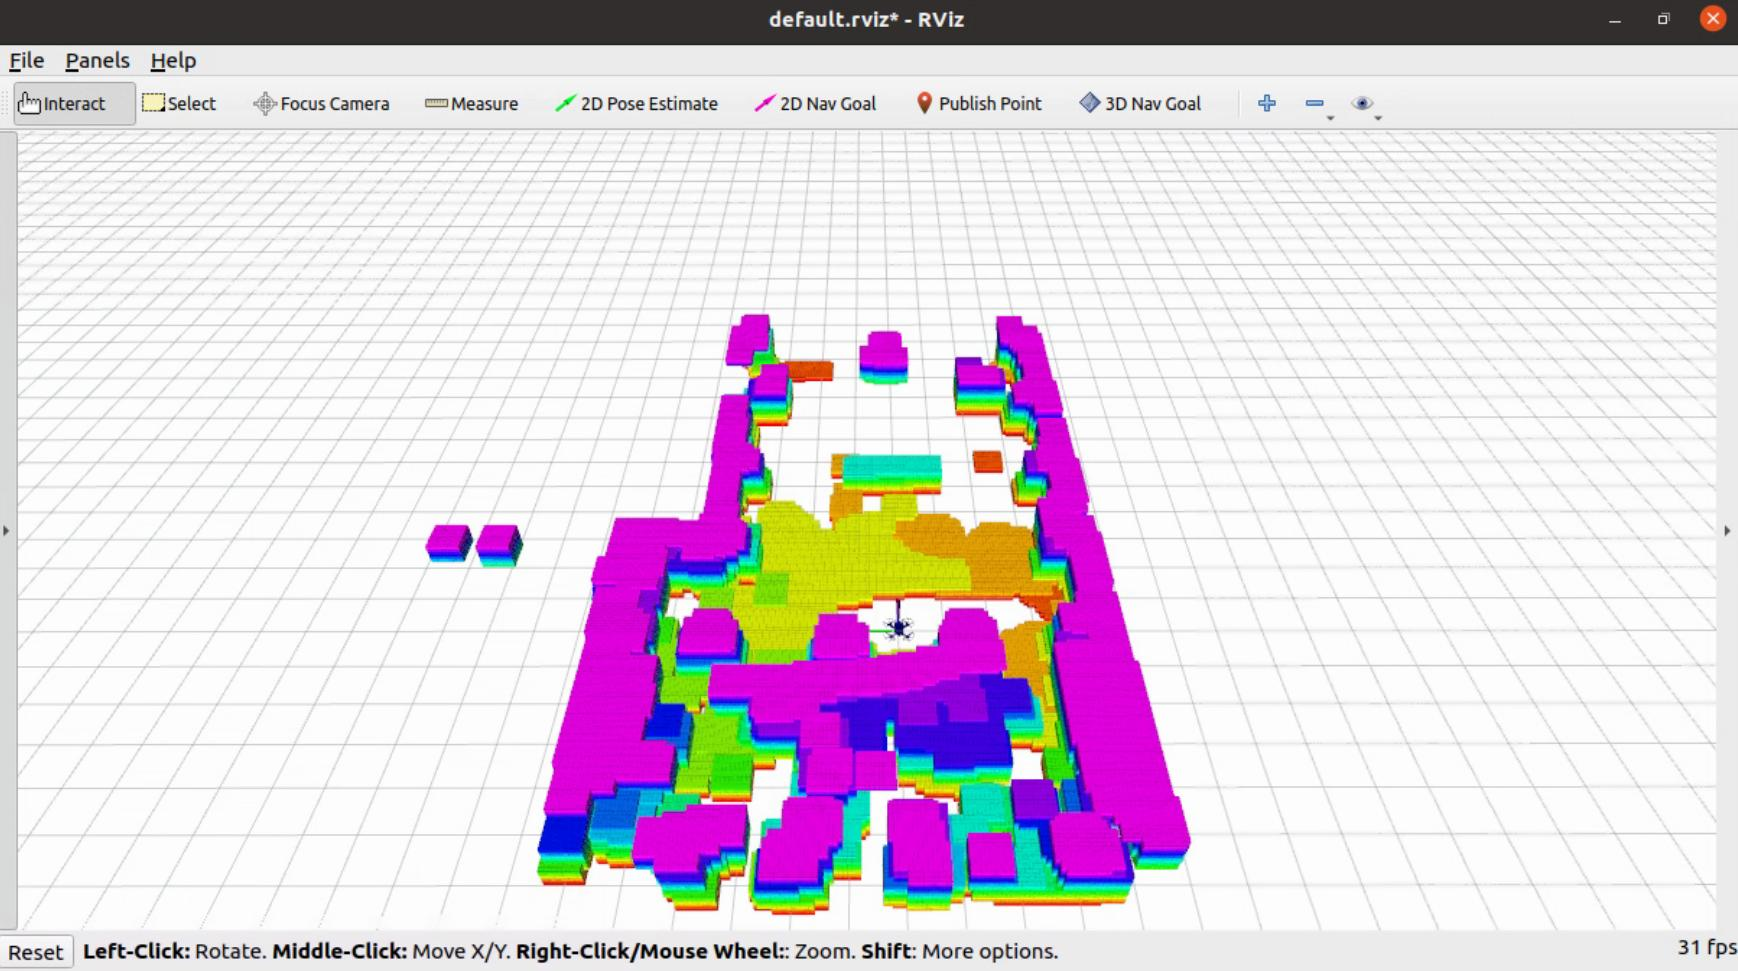Select the 2D Nav Goal tool
Screen dimensions: 1738x971
tap(815, 103)
